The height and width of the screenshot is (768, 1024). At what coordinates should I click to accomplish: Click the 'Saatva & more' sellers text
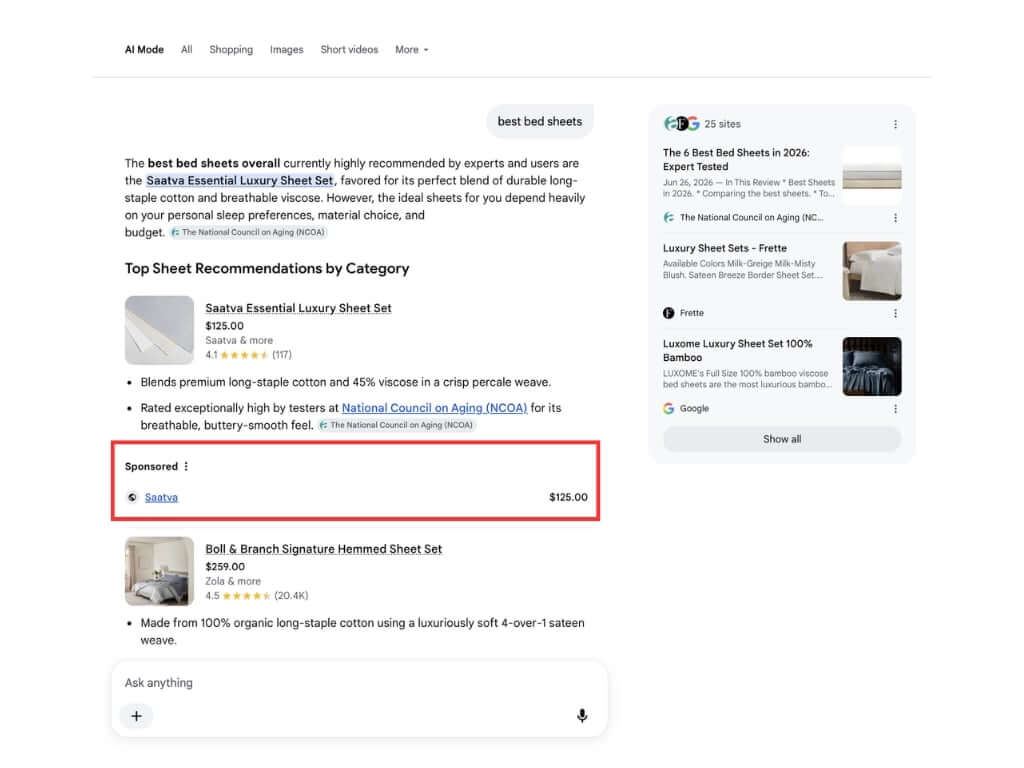(x=239, y=340)
